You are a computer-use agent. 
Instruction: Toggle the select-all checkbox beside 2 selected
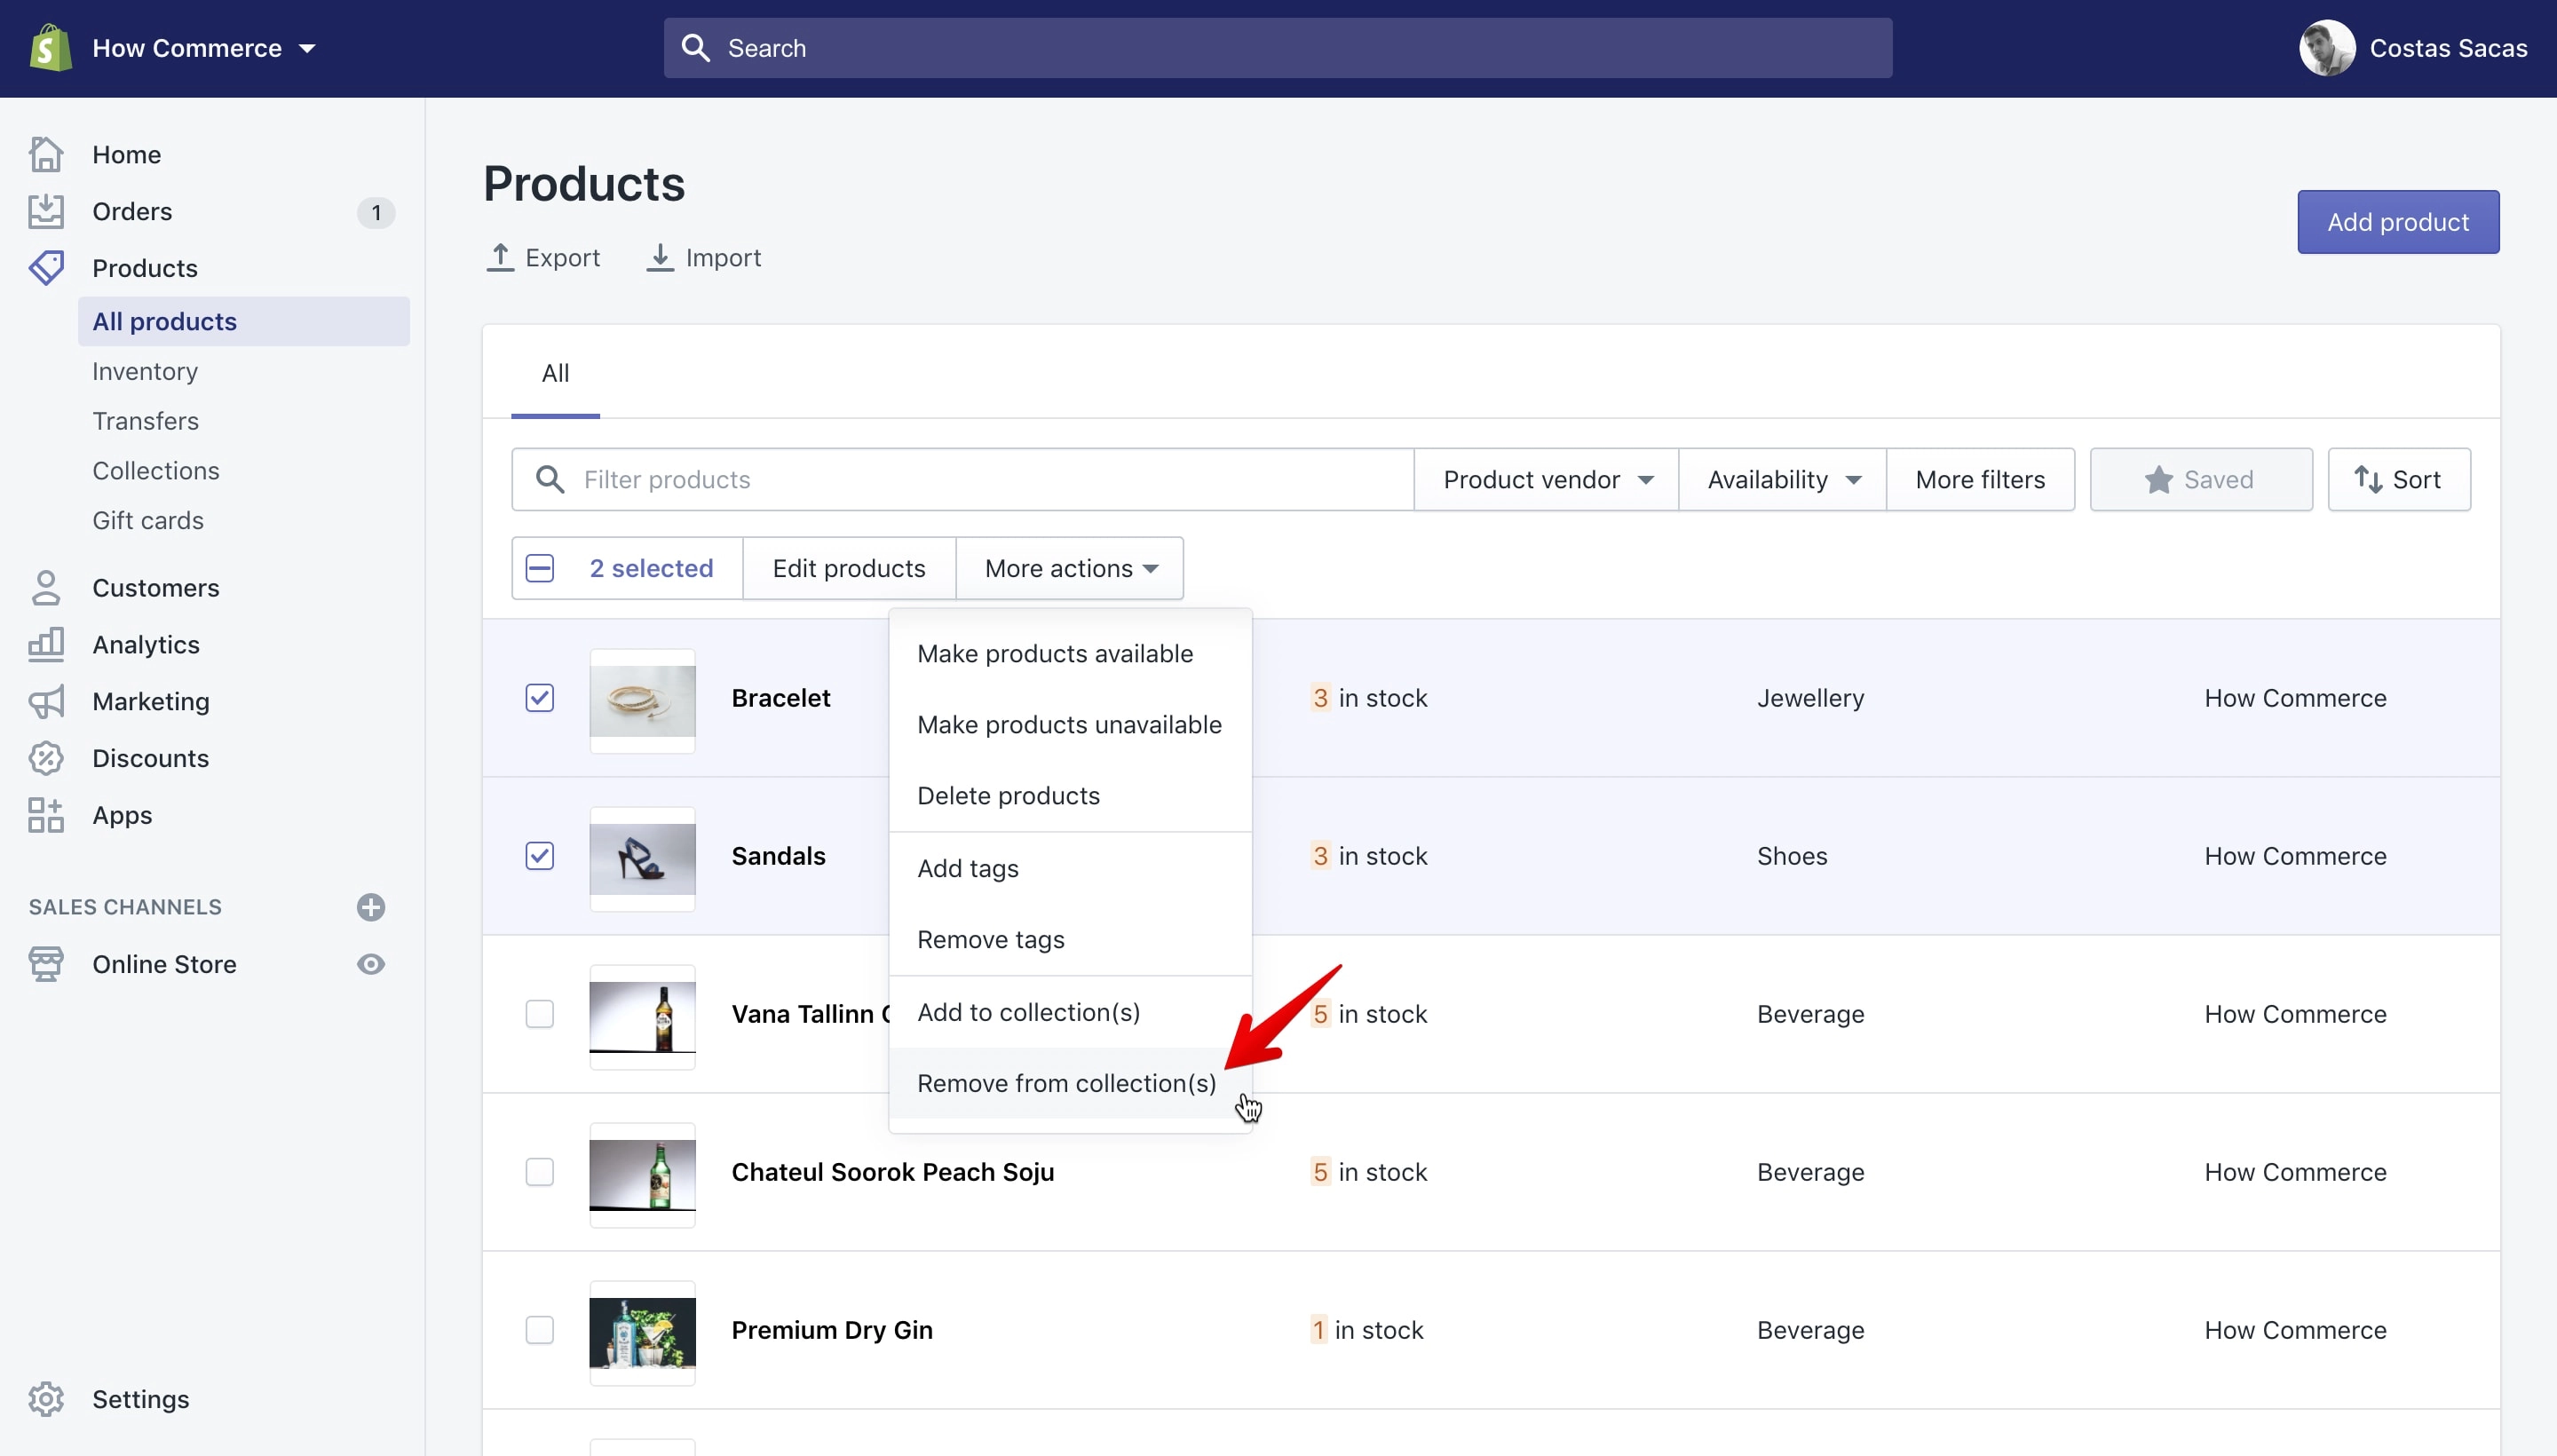pyautogui.click(x=540, y=568)
